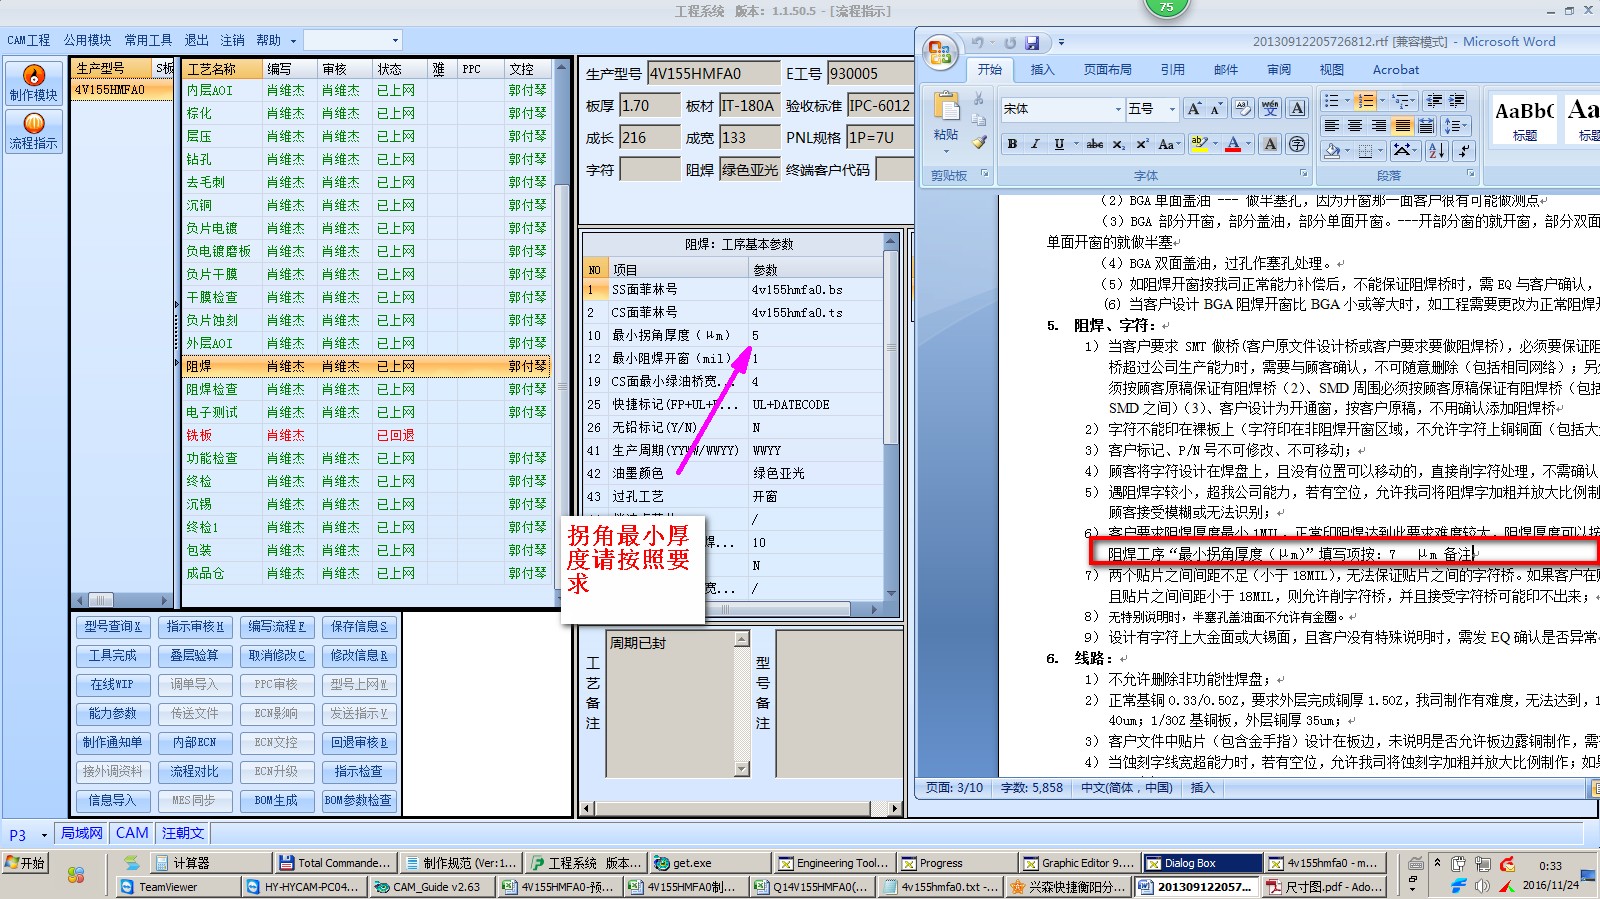Align paragraph text left
This screenshot has width=1600, height=899.
click(x=1332, y=126)
